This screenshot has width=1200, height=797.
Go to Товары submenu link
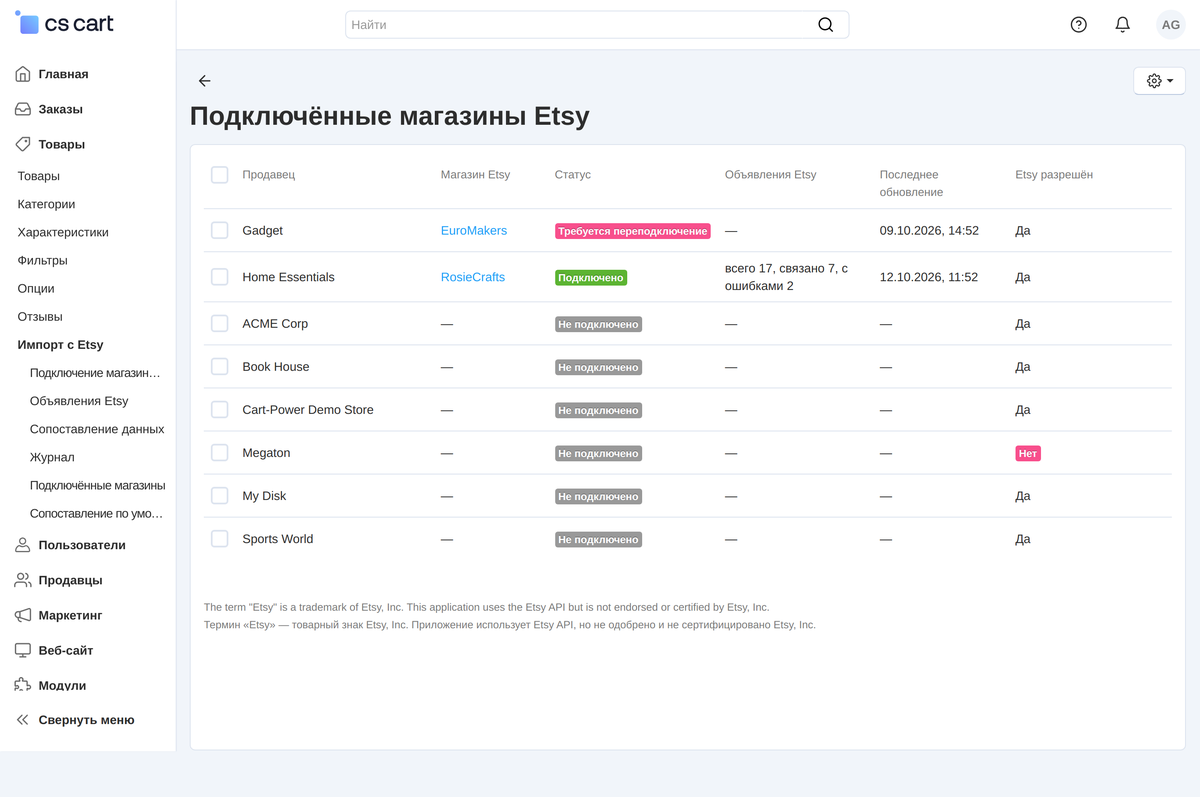[x=38, y=176]
